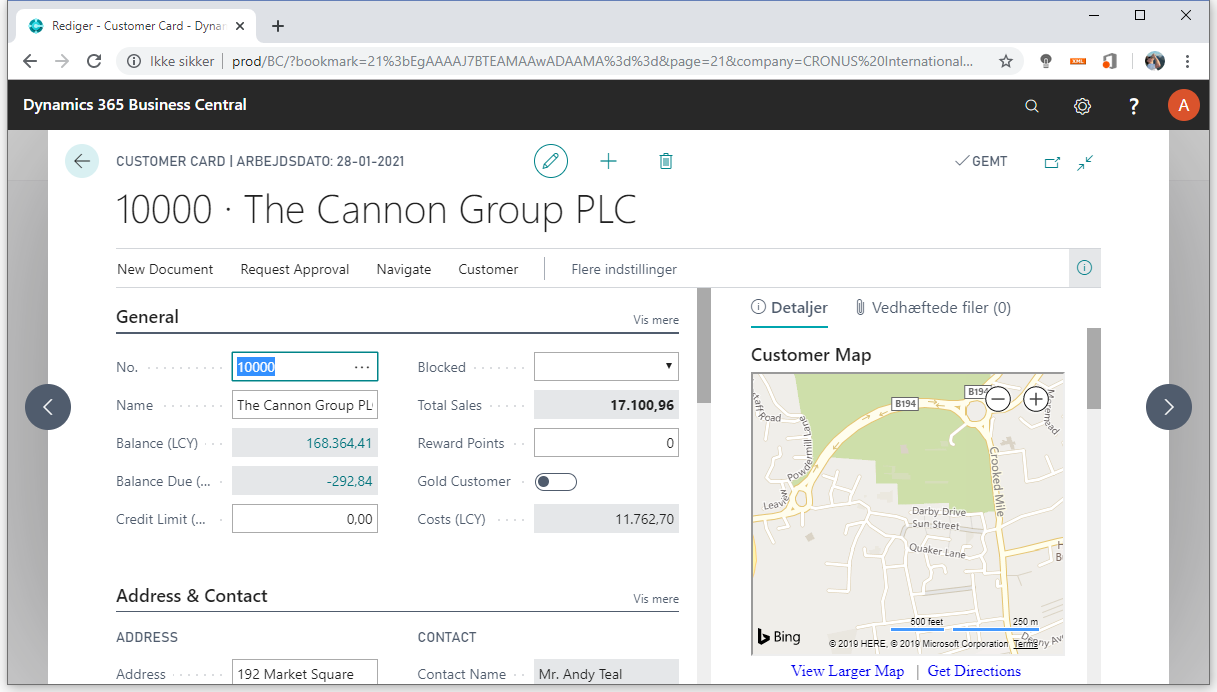Click the Chrome profile avatar icon

(1155, 61)
